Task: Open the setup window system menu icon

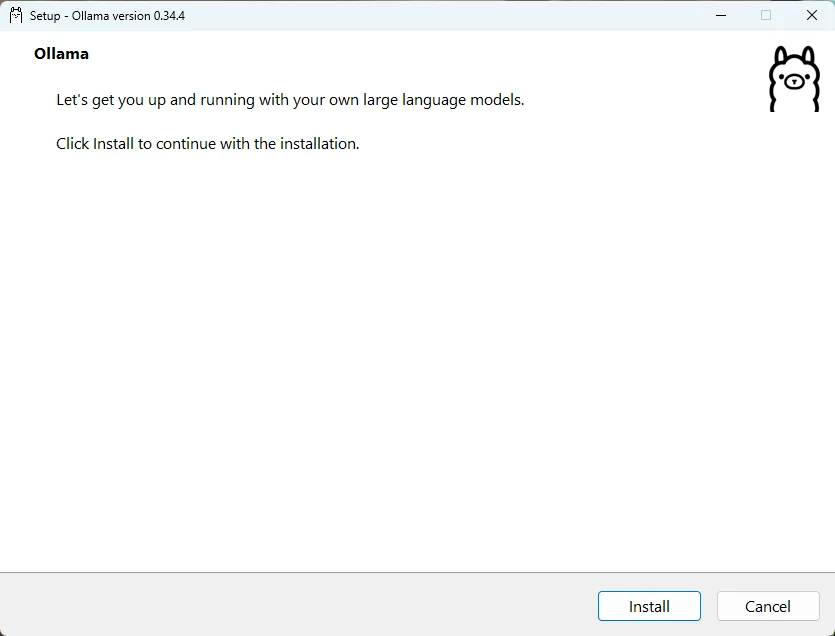Action: pyautogui.click(x=16, y=15)
